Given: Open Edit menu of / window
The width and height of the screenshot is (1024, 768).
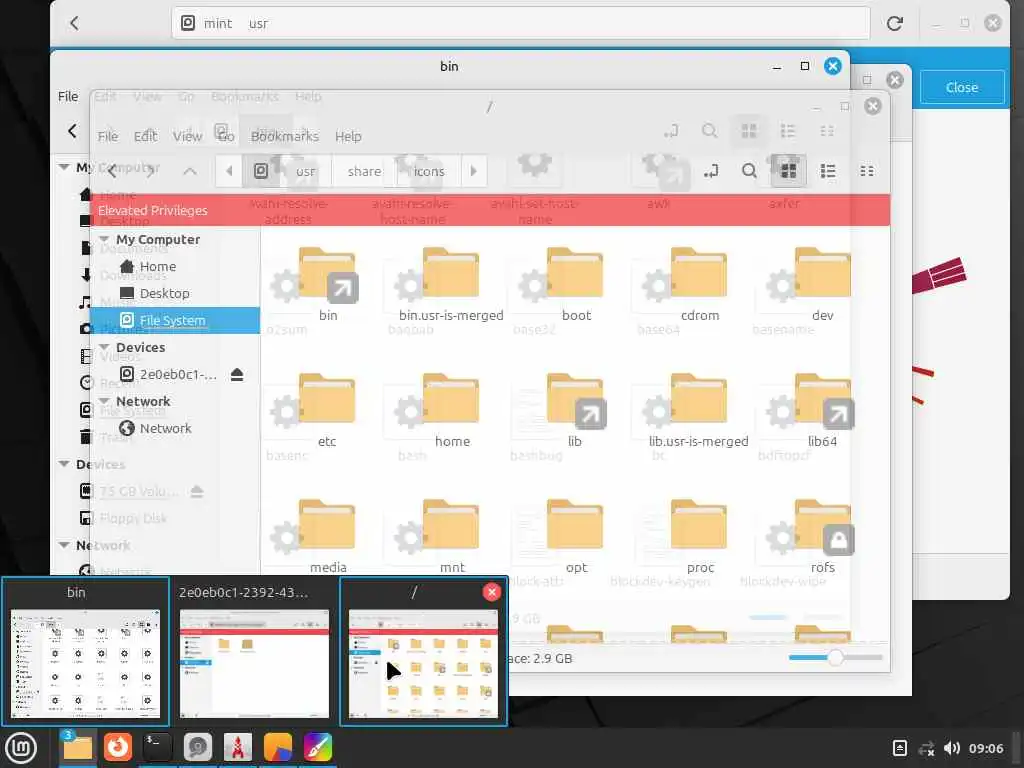Looking at the screenshot, I should pyautogui.click(x=145, y=136).
